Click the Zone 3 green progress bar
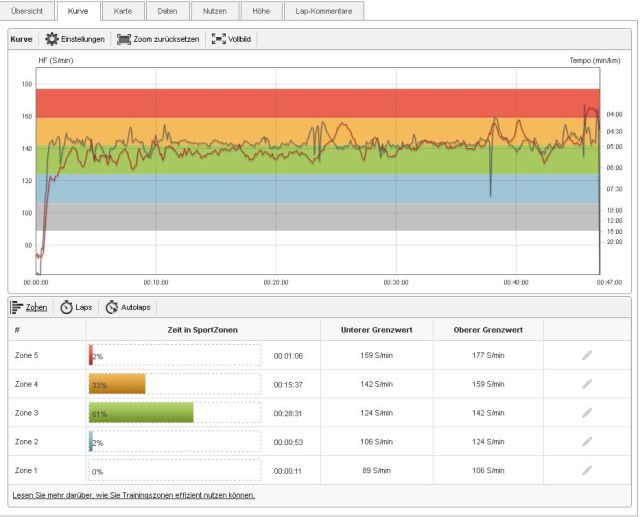Viewport: 640px width, 517px height. coord(141,413)
